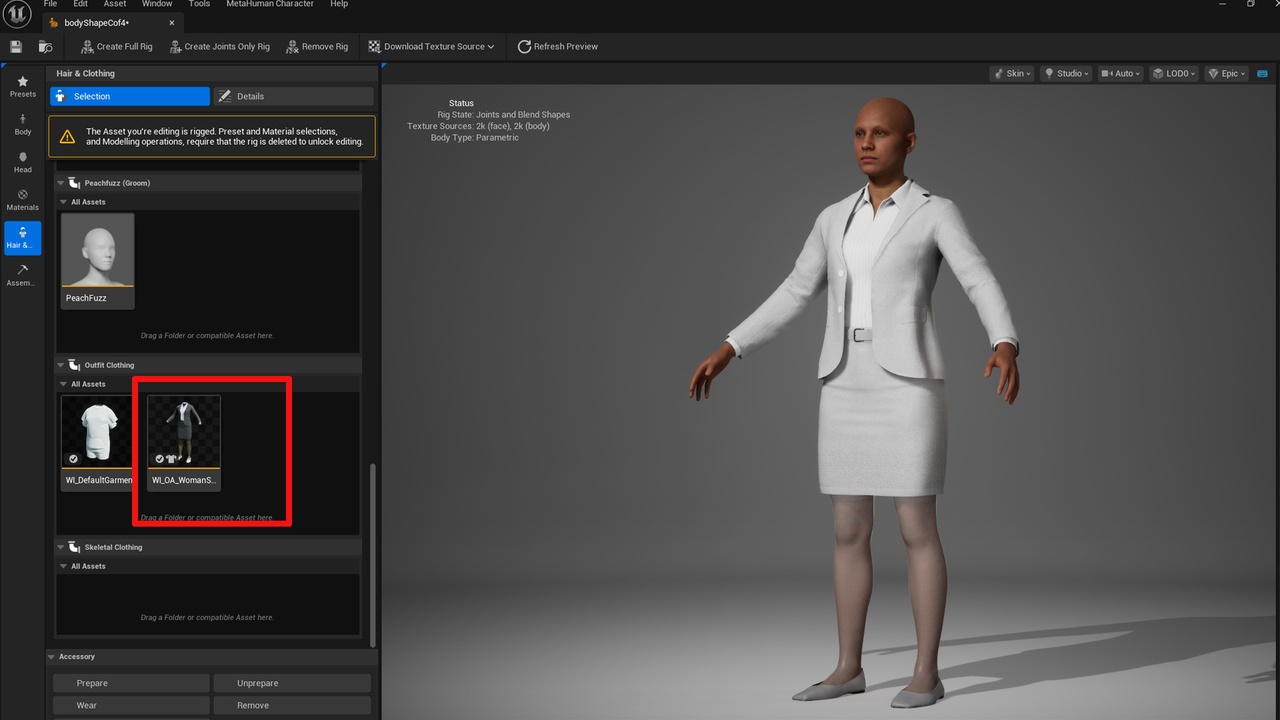Screen dimensions: 1280x720
Task: Open Download Texture Source dropdown
Action: 431,46
